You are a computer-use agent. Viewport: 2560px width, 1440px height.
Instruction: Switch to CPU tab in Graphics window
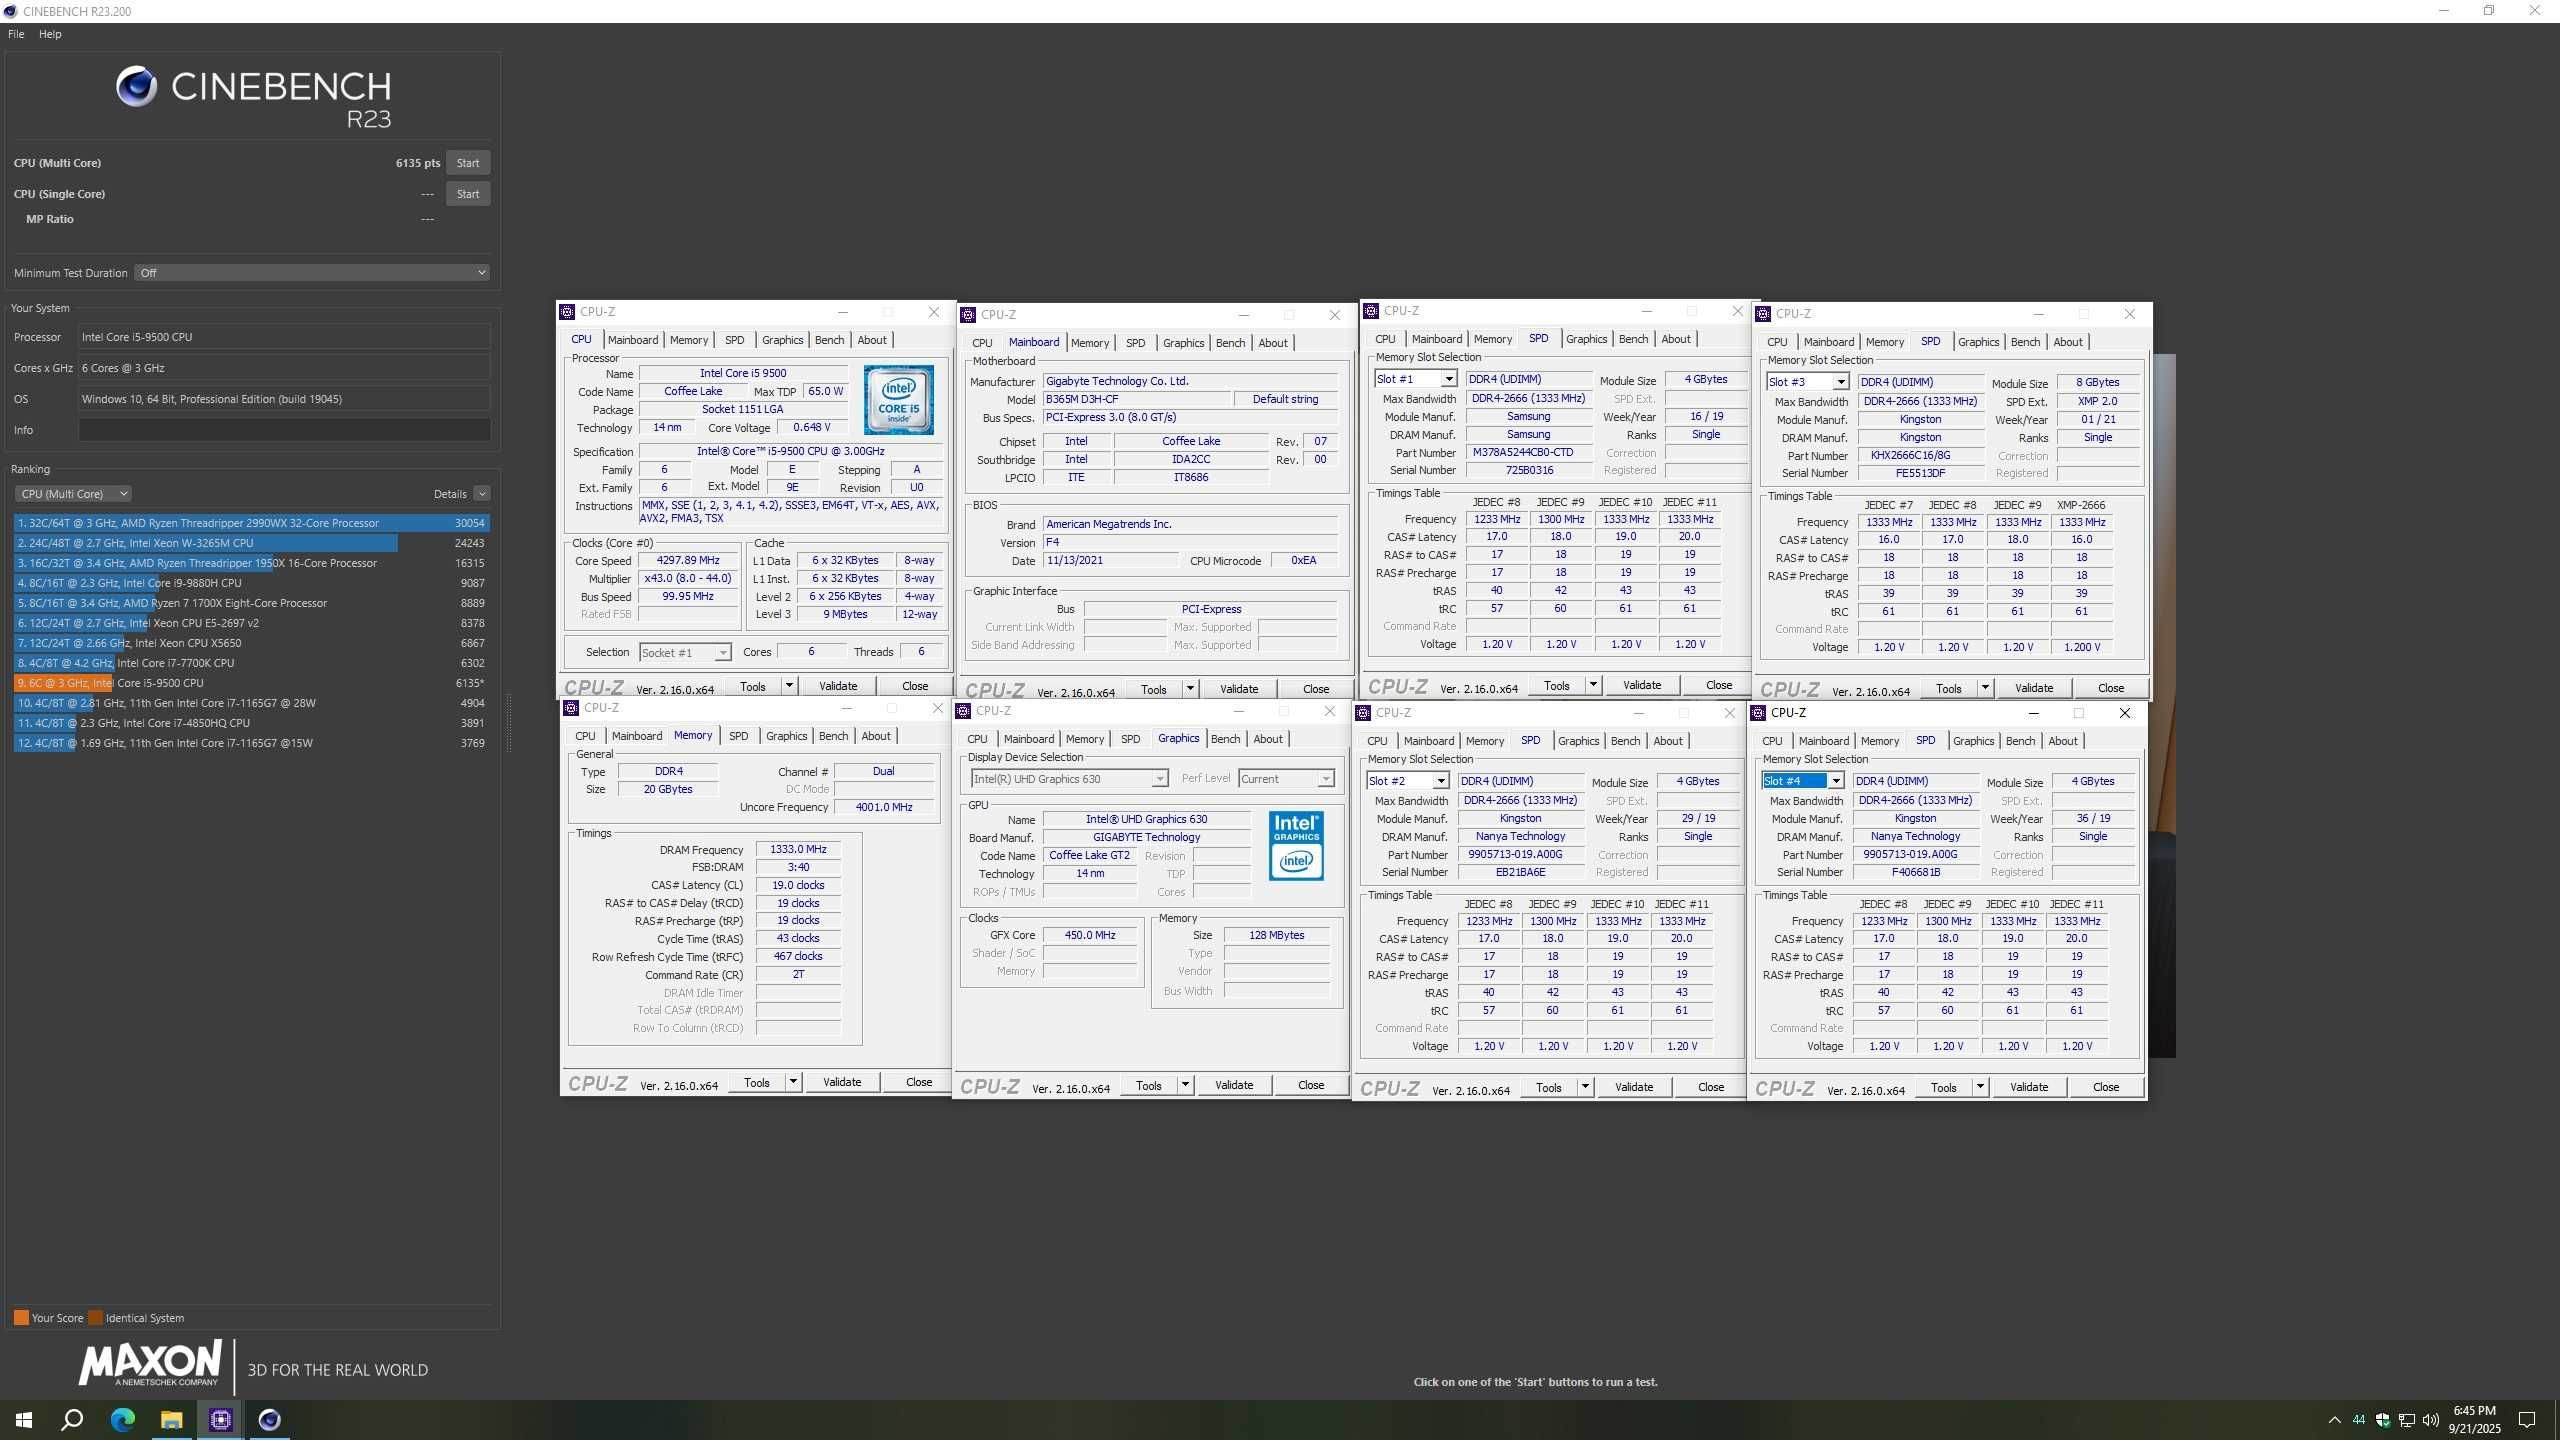click(x=977, y=739)
